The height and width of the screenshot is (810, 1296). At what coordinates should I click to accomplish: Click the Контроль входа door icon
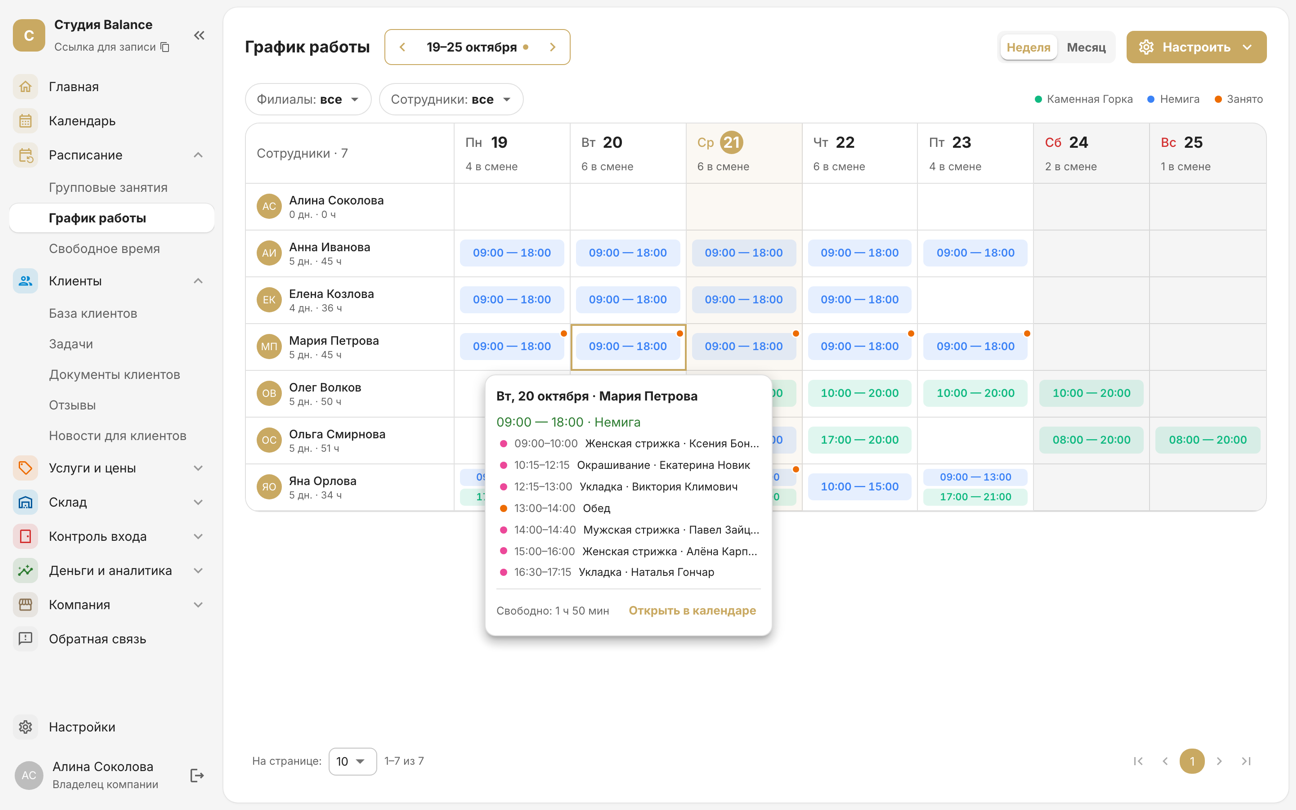point(26,536)
